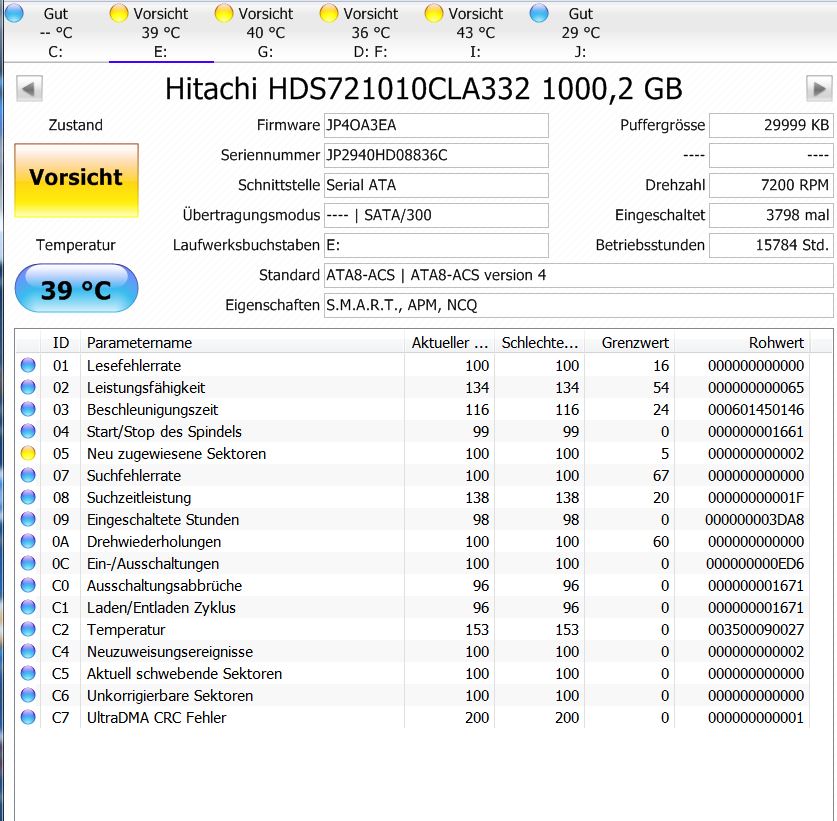
Task: Click the Betriebsstunden value 15784 Std.
Action: coord(771,245)
